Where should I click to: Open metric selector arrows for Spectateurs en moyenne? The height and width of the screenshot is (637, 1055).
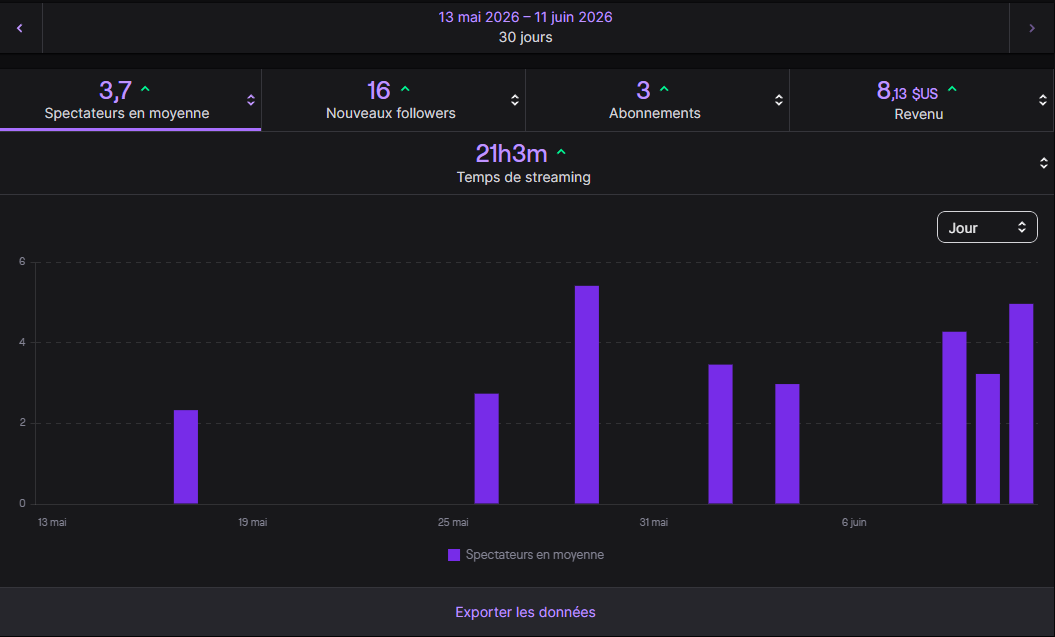click(x=251, y=100)
